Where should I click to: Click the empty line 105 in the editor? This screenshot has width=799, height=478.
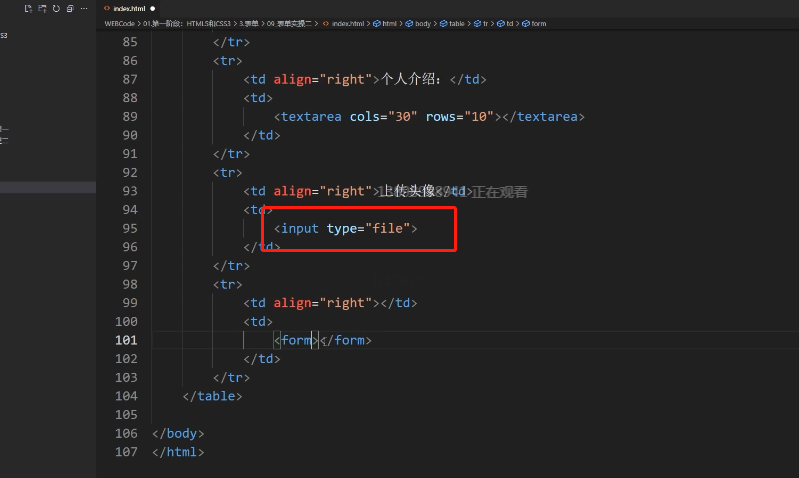pyautogui.click(x=475, y=415)
